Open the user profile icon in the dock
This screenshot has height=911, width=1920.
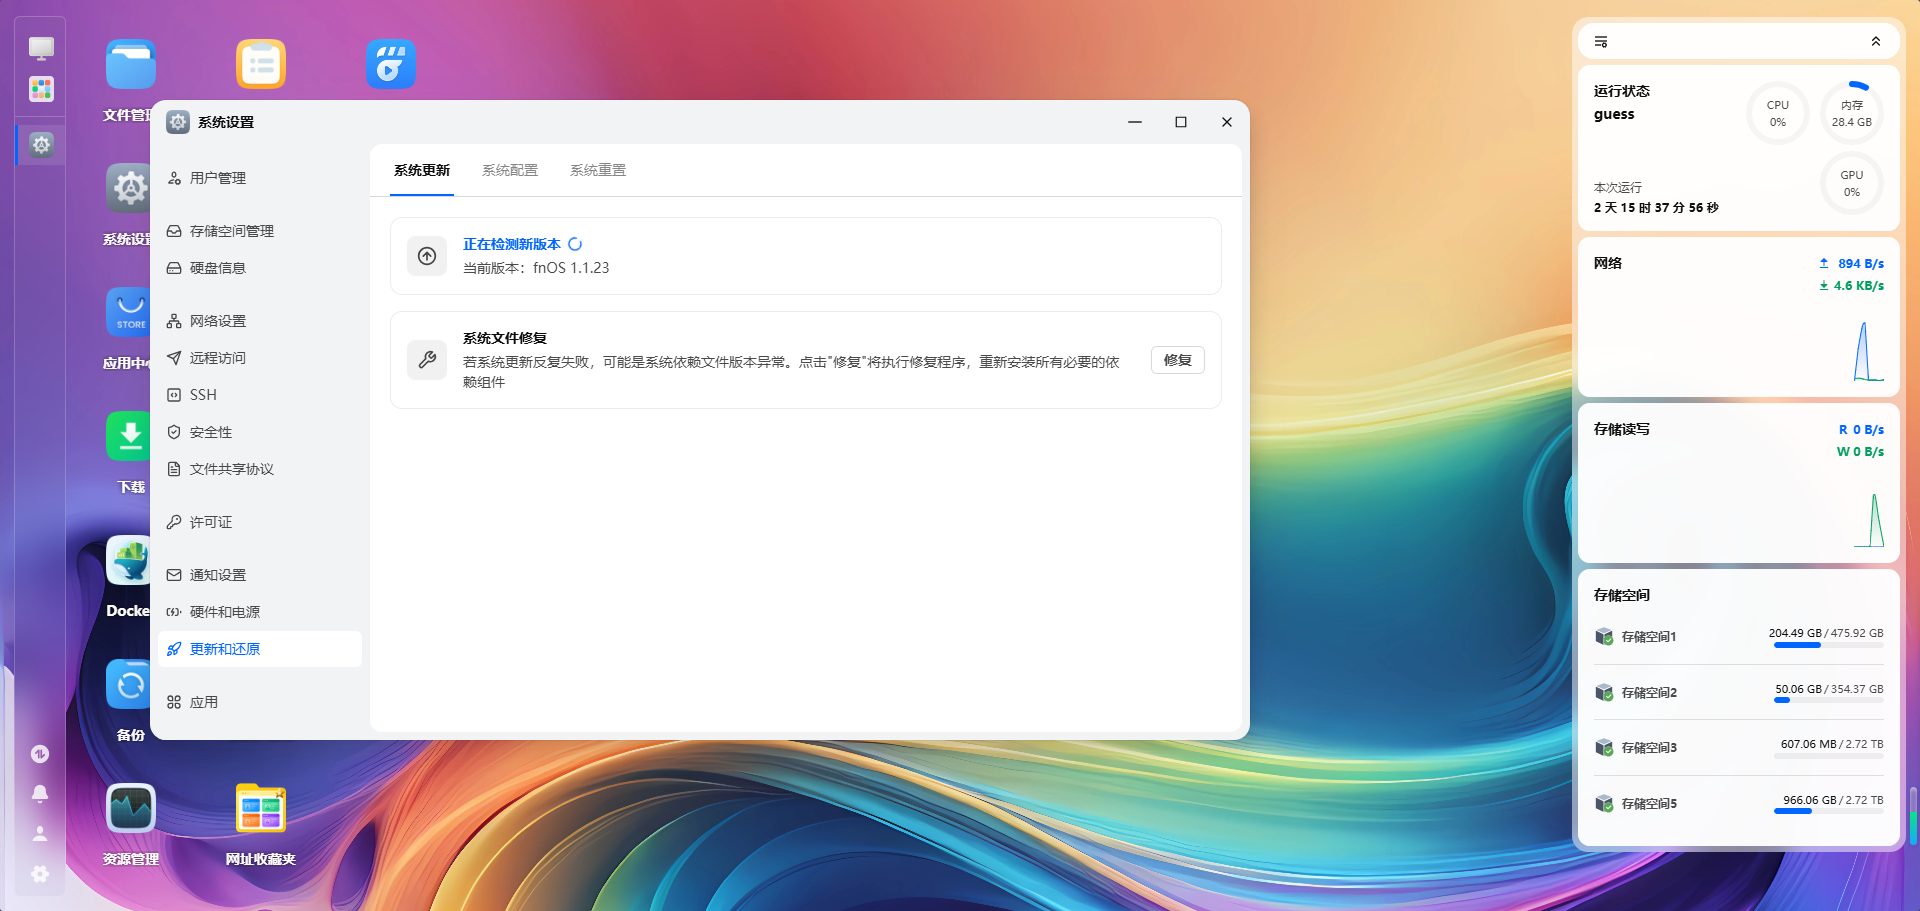[40, 833]
